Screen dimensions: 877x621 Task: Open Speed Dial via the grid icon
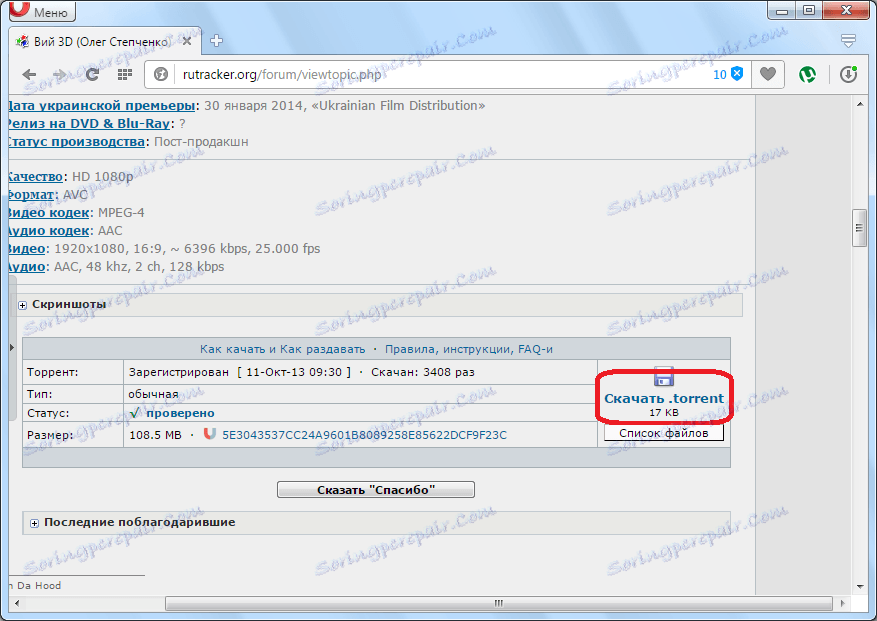click(x=123, y=74)
